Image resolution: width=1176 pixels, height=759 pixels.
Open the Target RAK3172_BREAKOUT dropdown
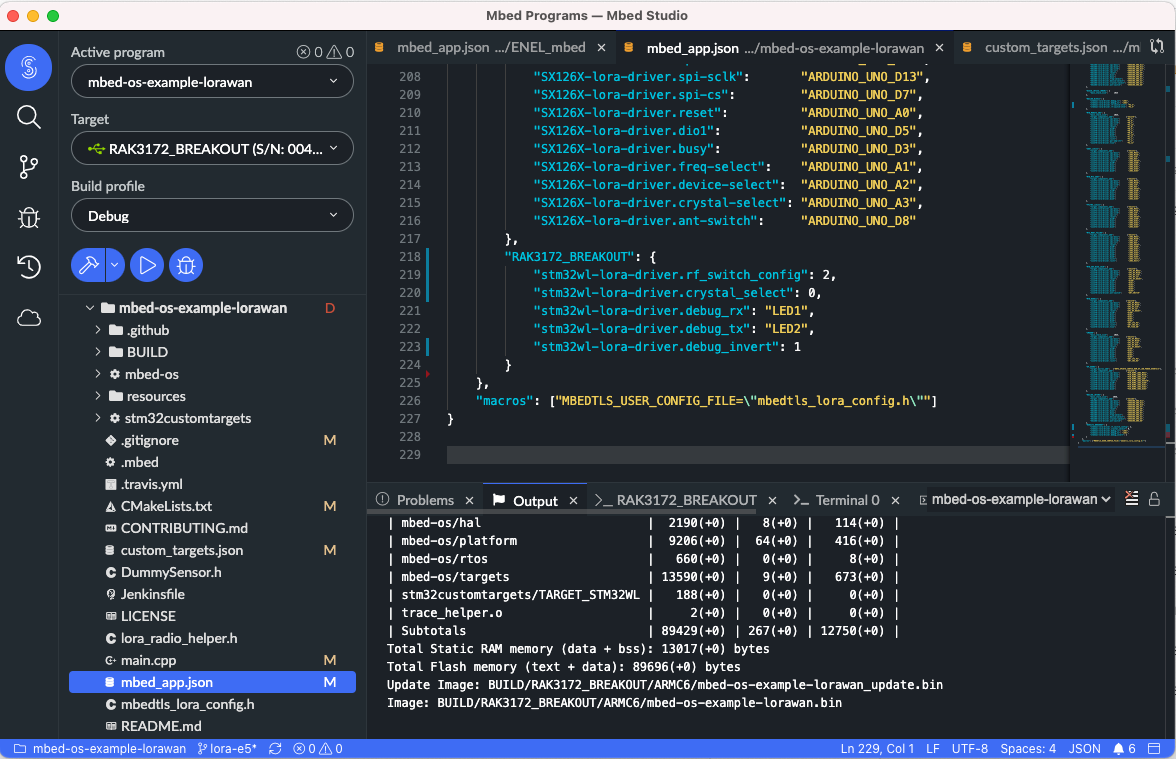click(212, 148)
